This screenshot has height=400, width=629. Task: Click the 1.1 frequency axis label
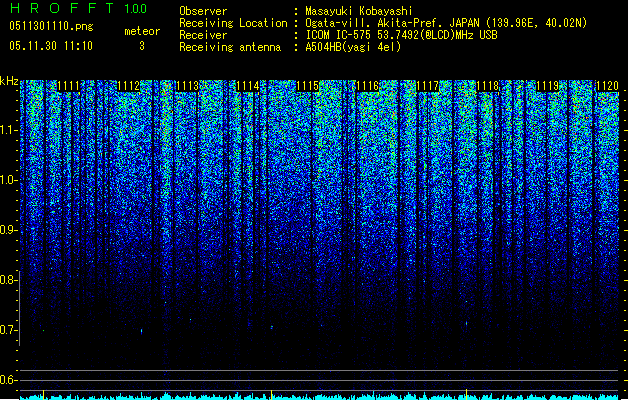click(9, 130)
